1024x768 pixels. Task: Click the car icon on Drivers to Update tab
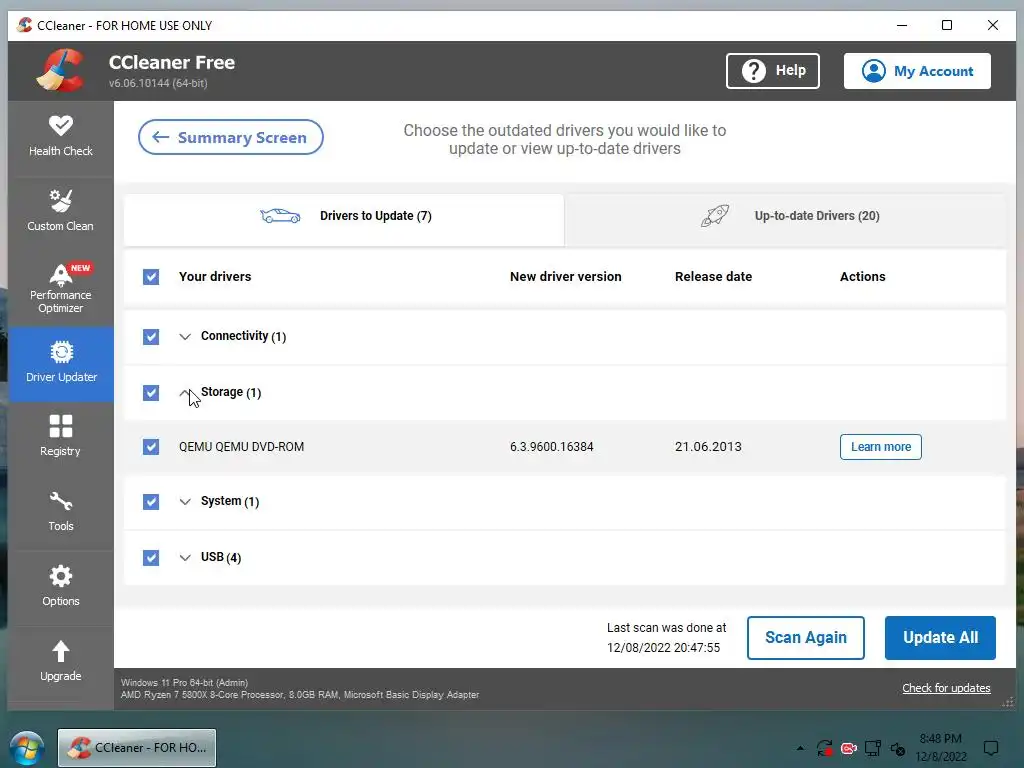click(x=280, y=216)
